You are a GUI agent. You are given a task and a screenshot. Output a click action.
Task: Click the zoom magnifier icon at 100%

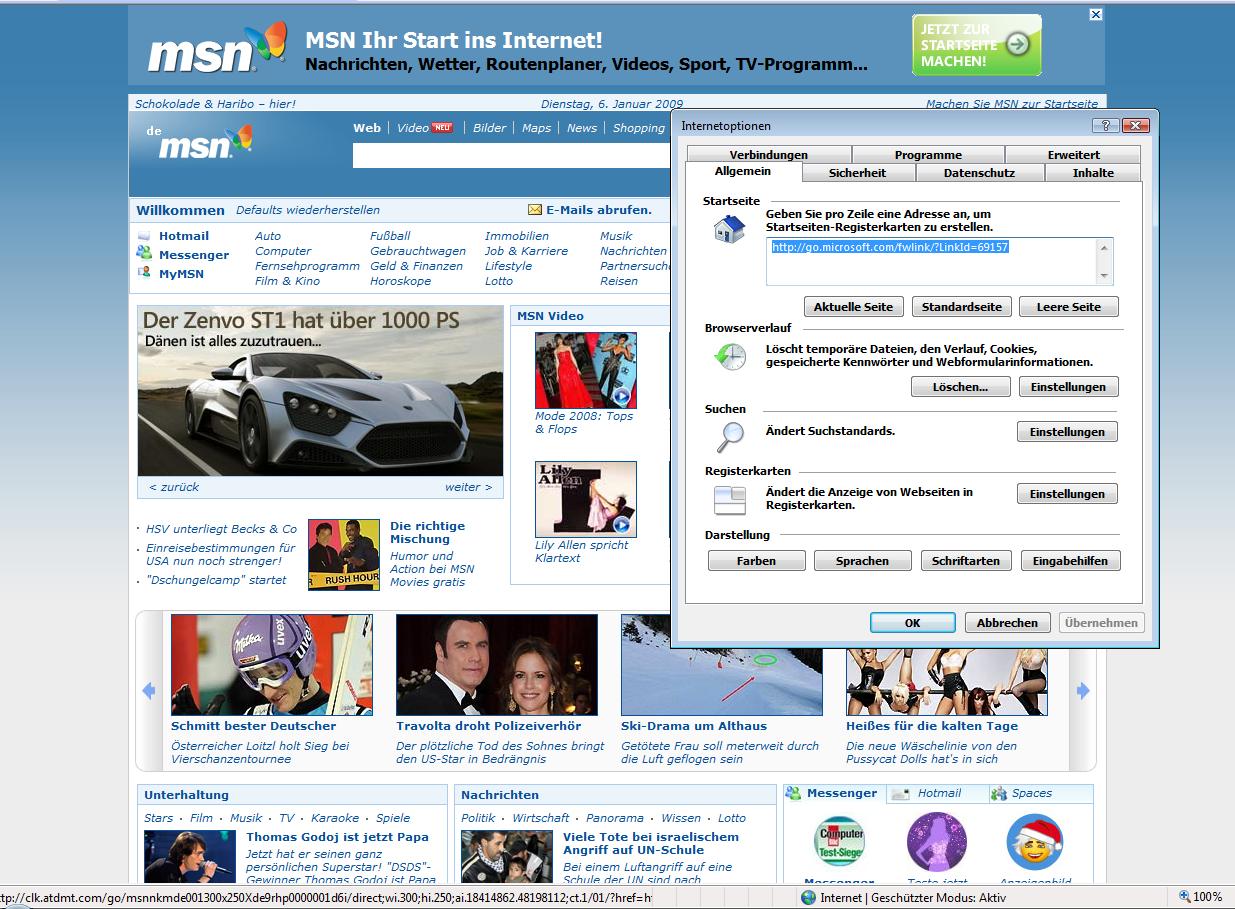click(1185, 897)
